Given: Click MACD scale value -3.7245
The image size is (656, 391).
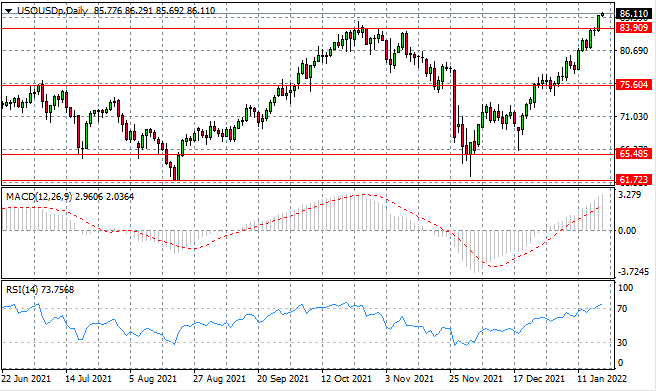Looking at the screenshot, I should coord(634,272).
